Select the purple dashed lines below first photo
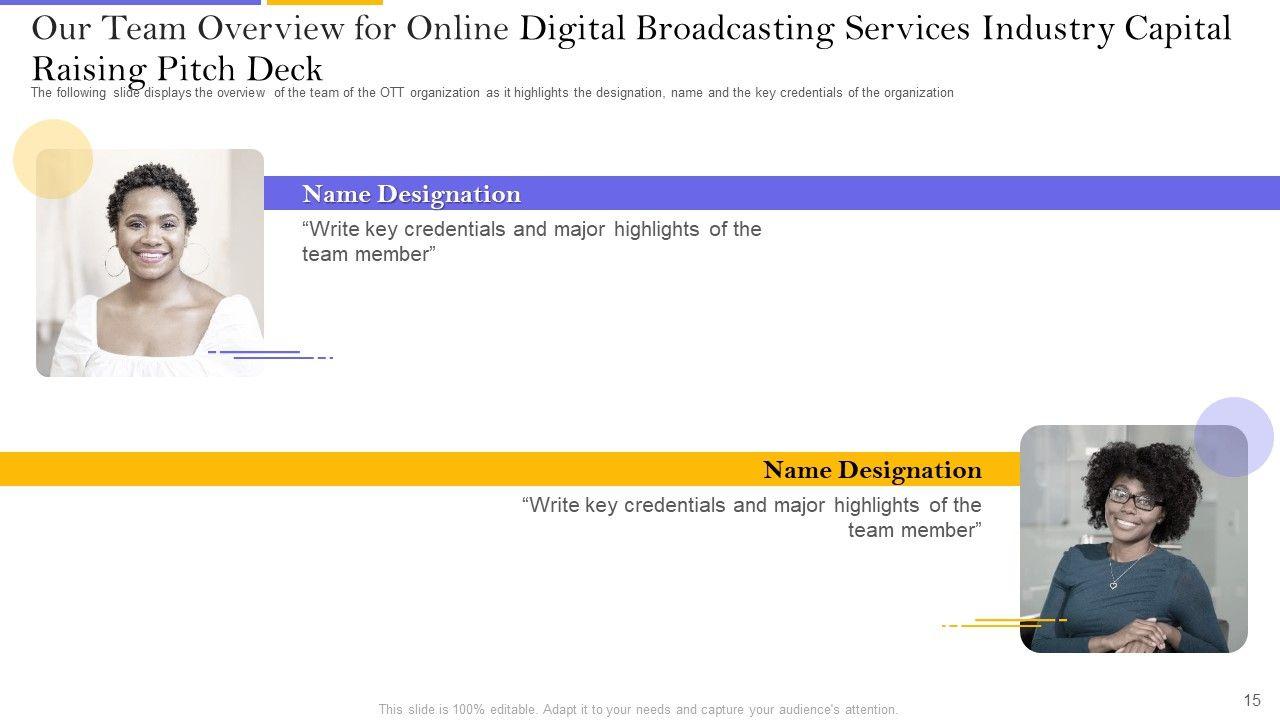The height and width of the screenshot is (720, 1280). [270, 354]
